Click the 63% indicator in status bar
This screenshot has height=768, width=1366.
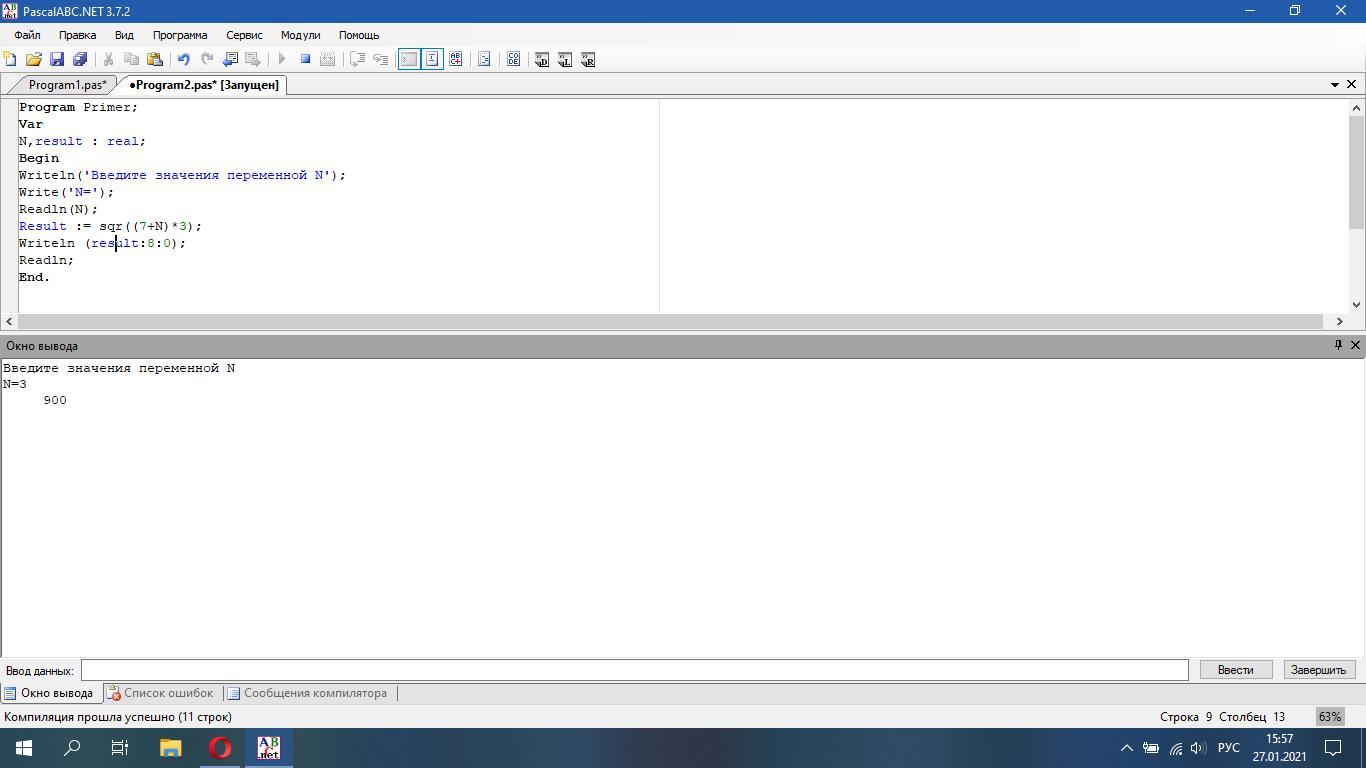pos(1329,717)
